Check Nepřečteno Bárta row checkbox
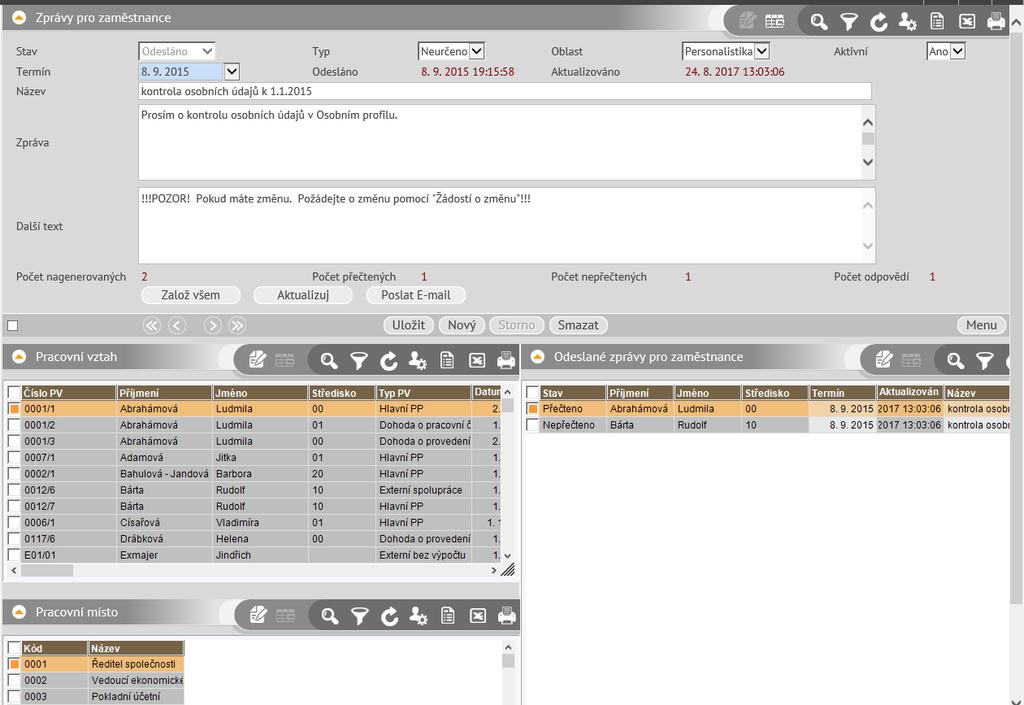The width and height of the screenshot is (1024, 705). point(532,425)
